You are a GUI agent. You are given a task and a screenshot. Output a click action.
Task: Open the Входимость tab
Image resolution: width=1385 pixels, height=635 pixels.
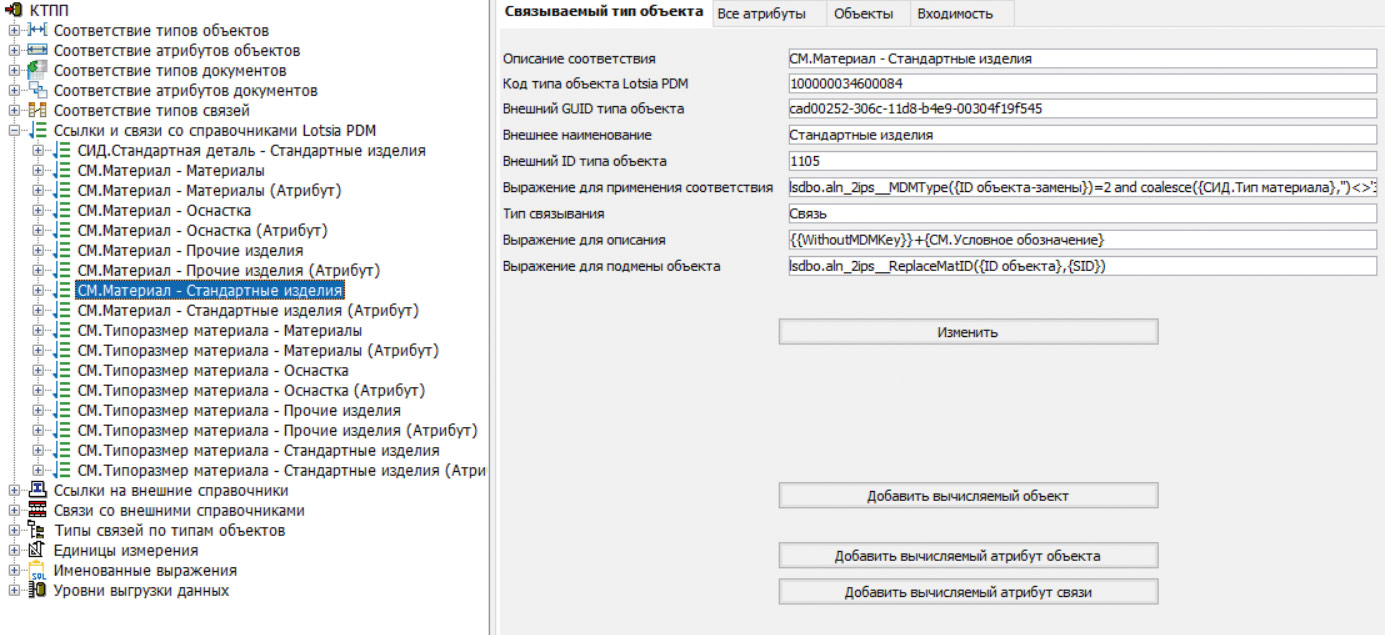pos(955,14)
